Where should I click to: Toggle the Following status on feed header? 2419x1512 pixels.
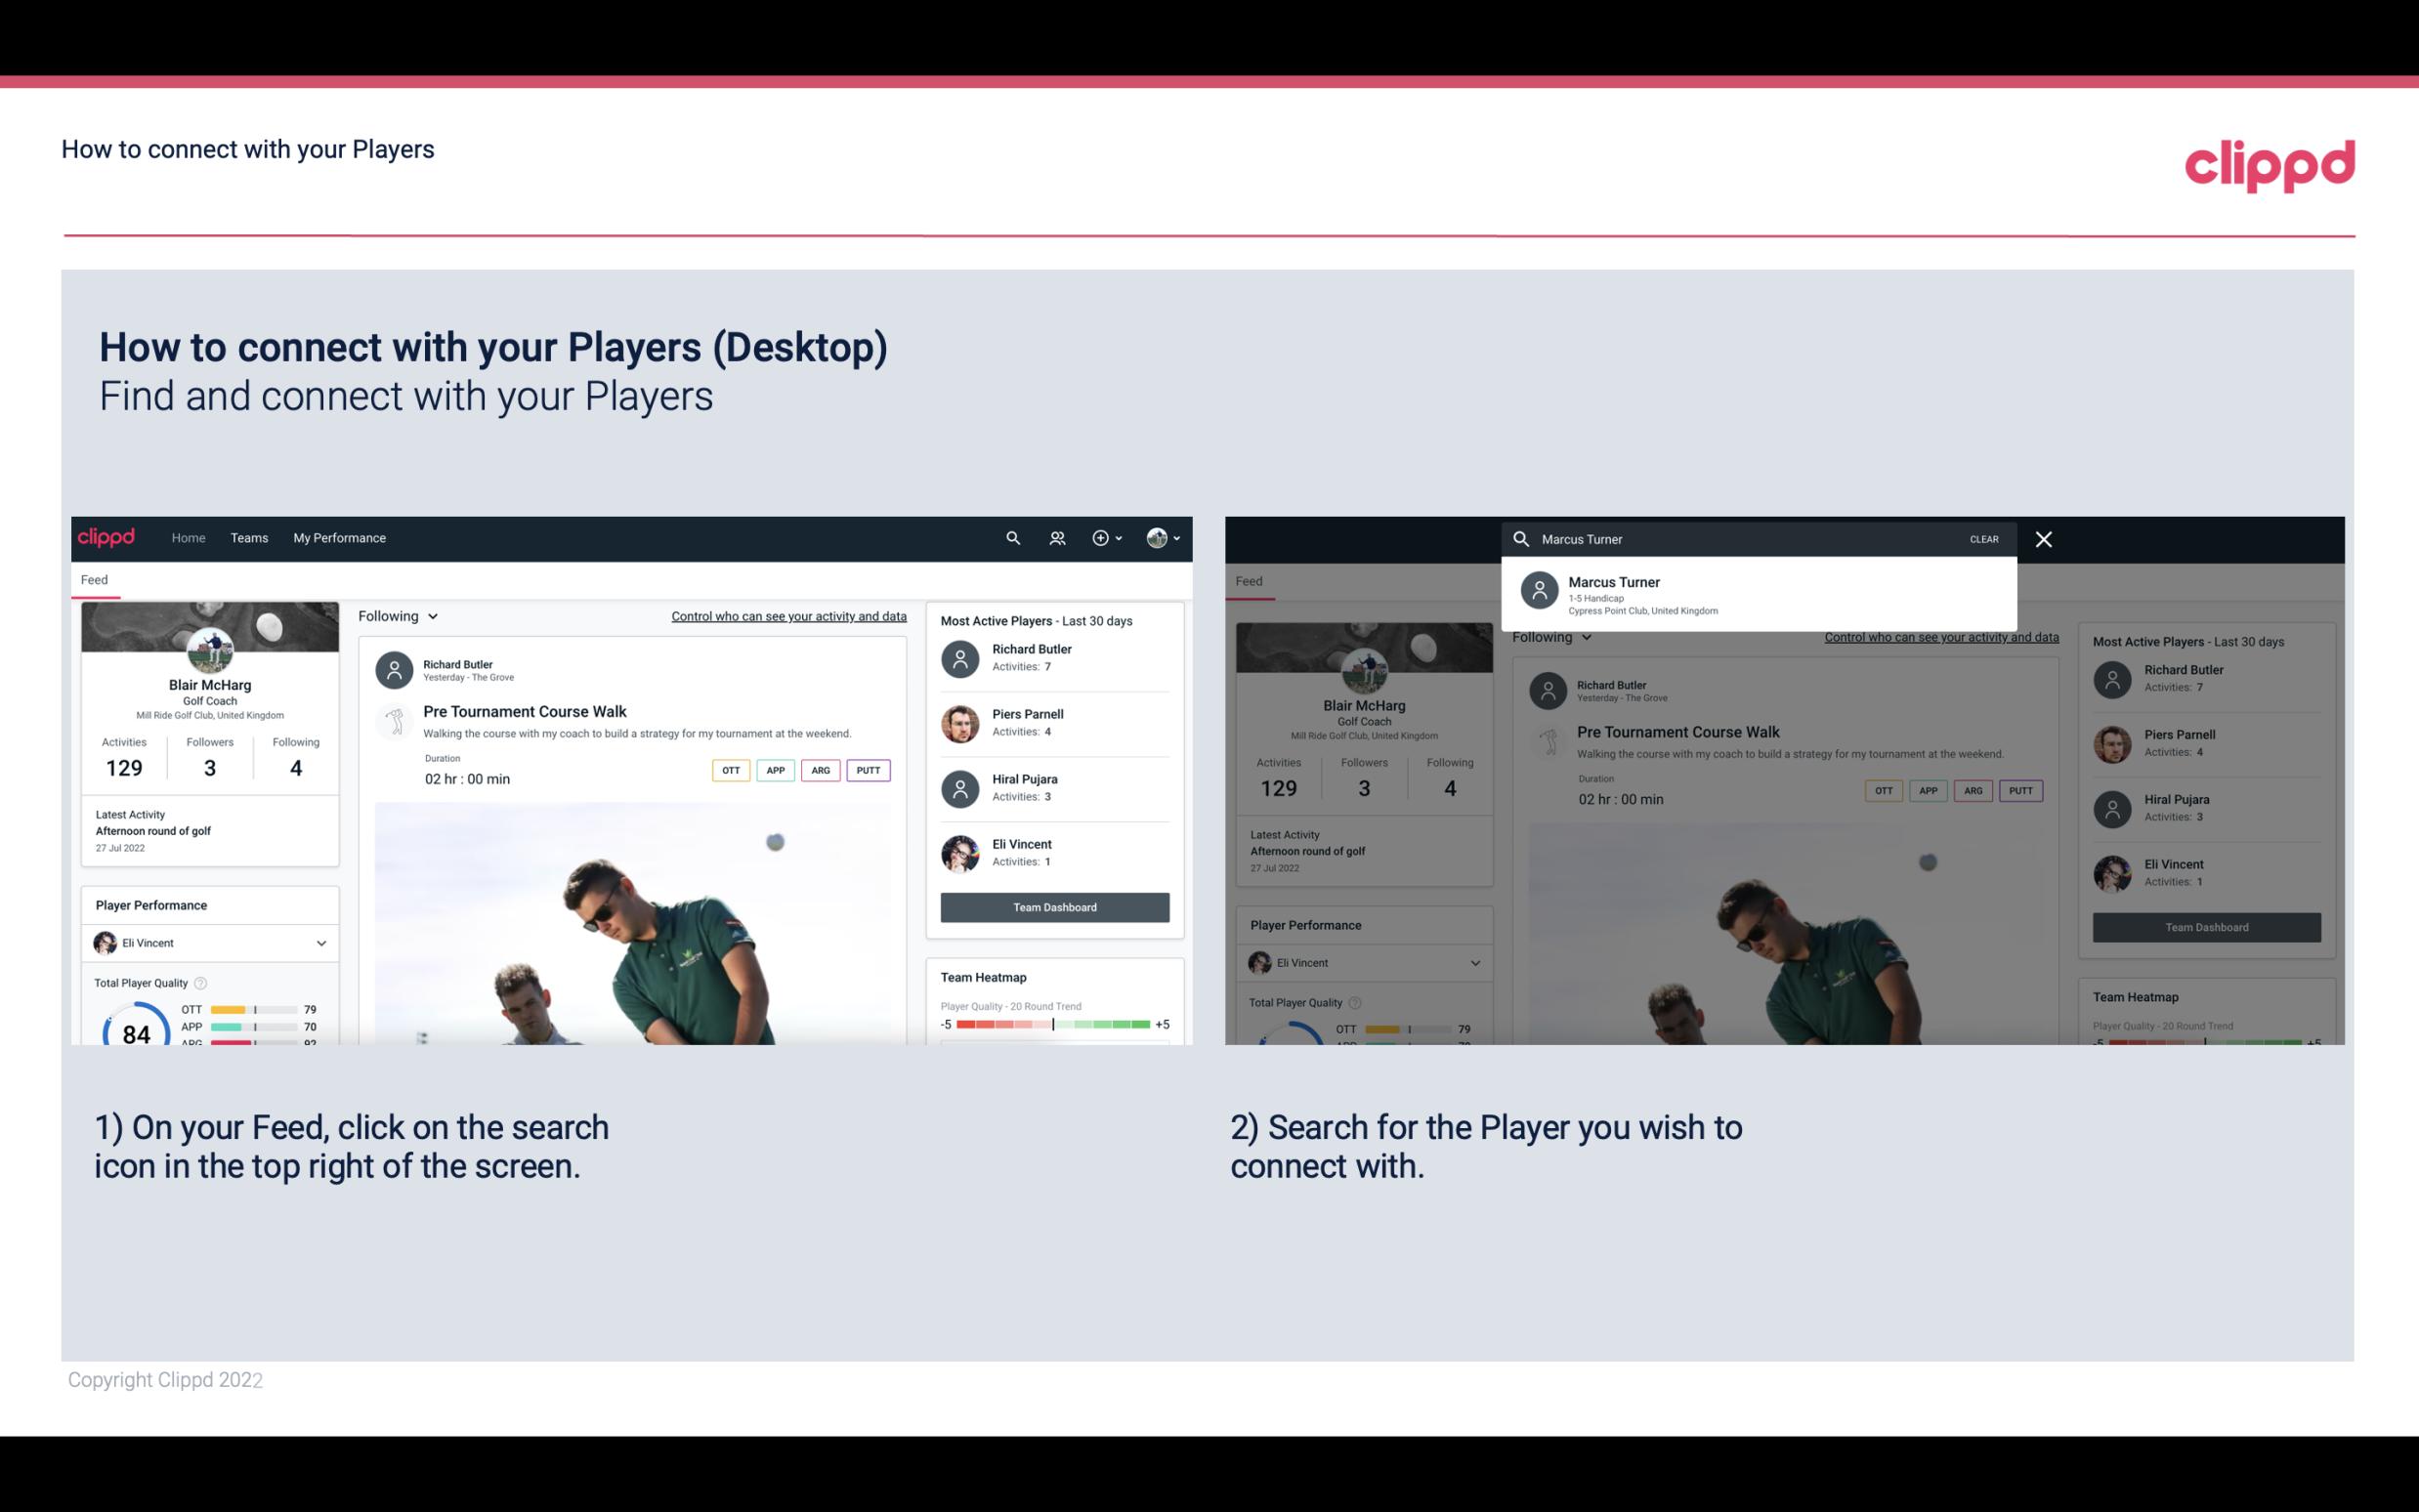pyautogui.click(x=399, y=615)
